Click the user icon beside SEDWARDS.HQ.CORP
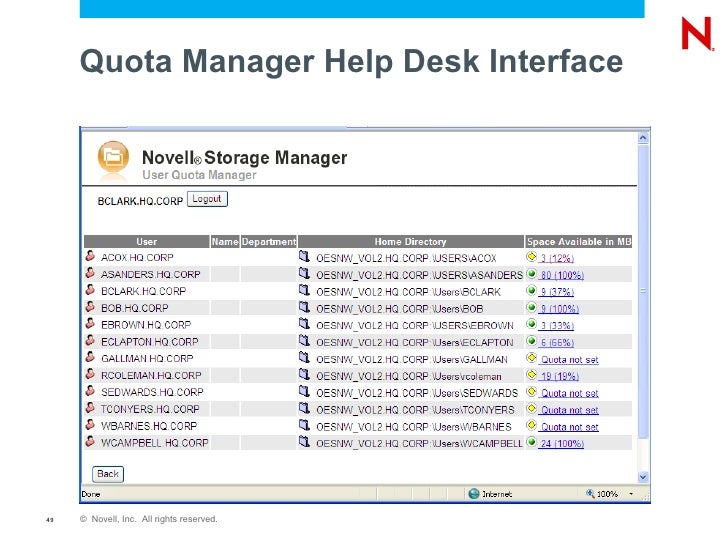Viewport: 728px width, 546px height. 90,391
